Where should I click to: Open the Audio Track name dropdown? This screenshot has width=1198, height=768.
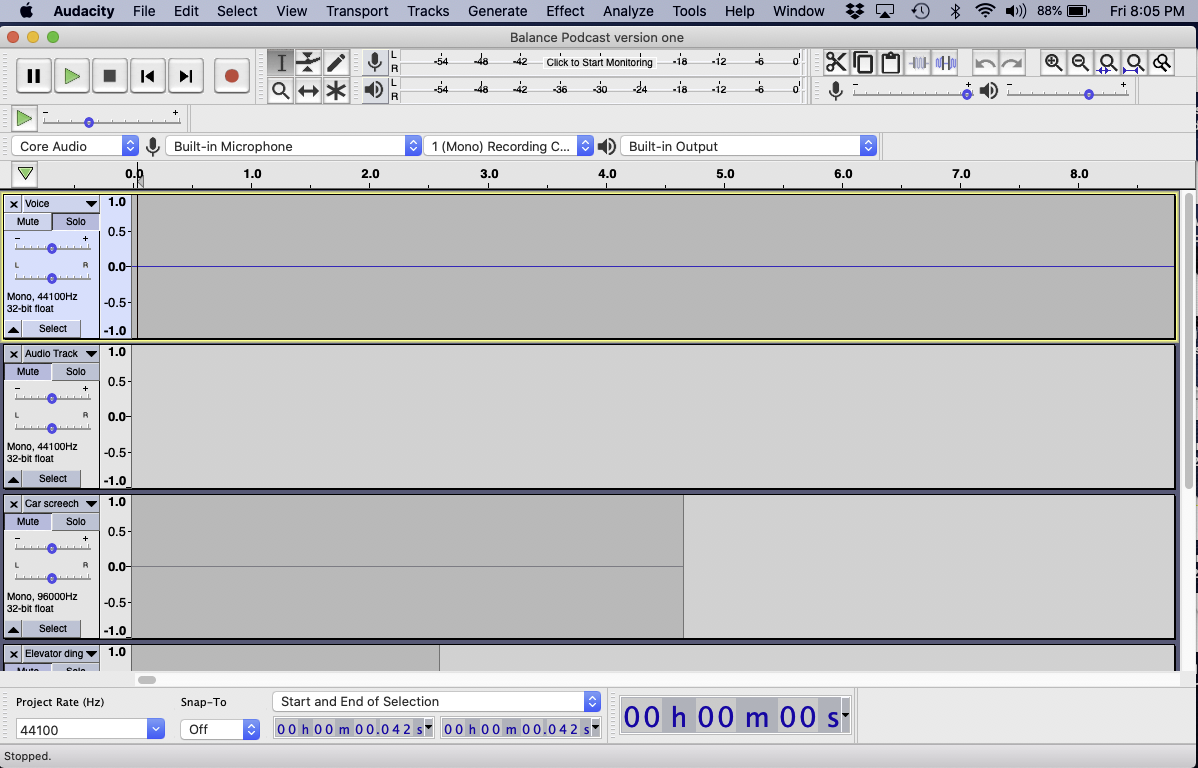[x=60, y=353]
